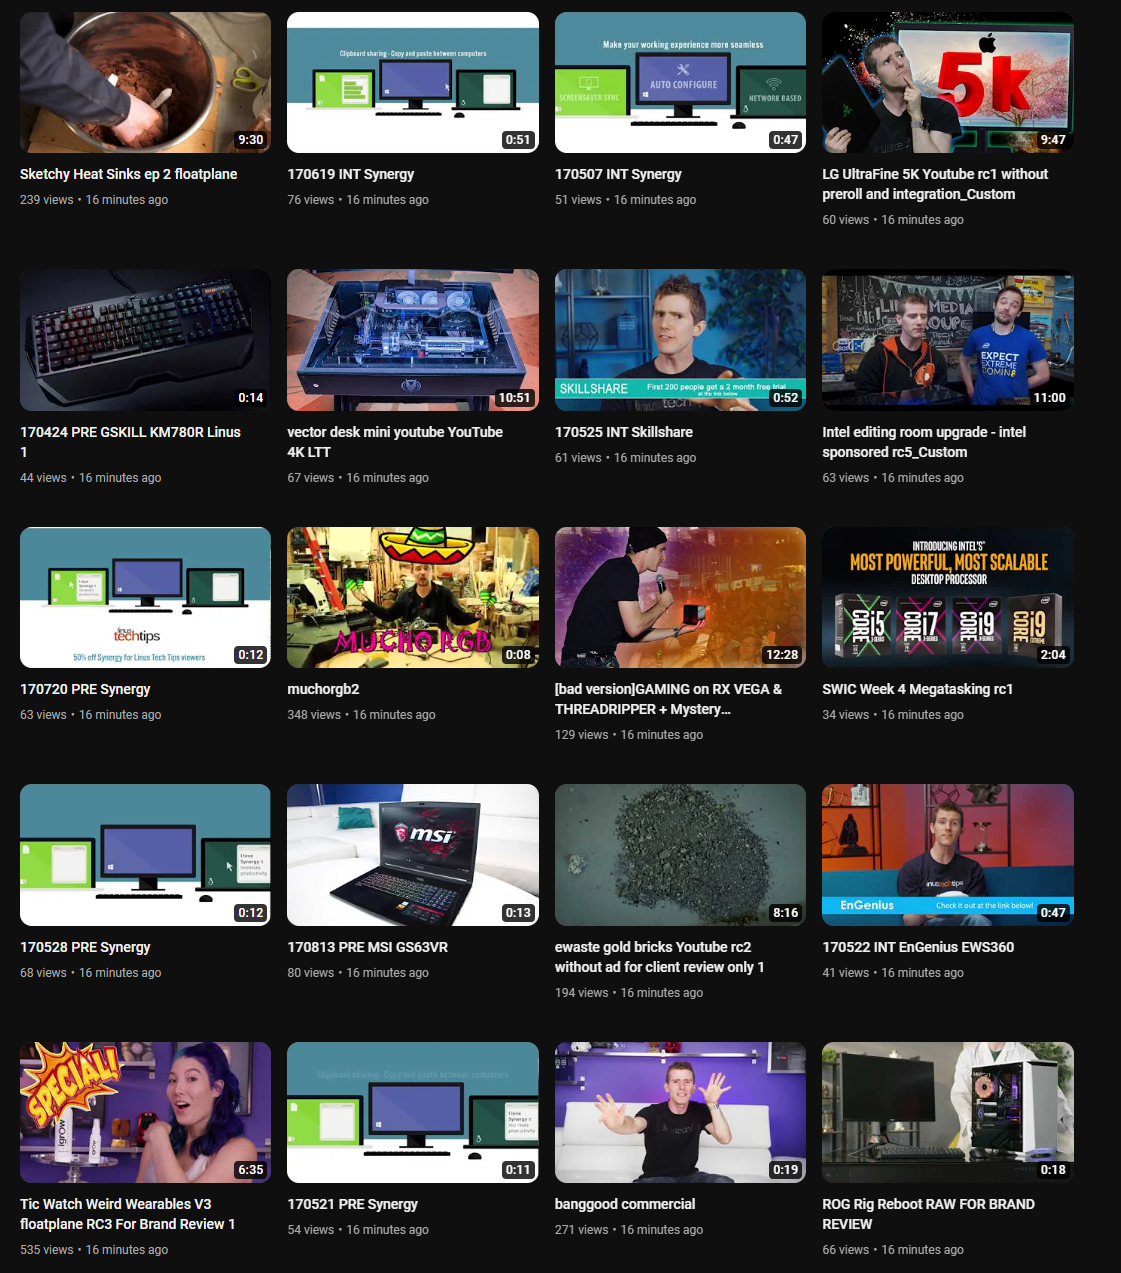The image size is (1121, 1273).
Task: Open the MSI GS63VR laptop thumbnail
Action: click(x=413, y=855)
